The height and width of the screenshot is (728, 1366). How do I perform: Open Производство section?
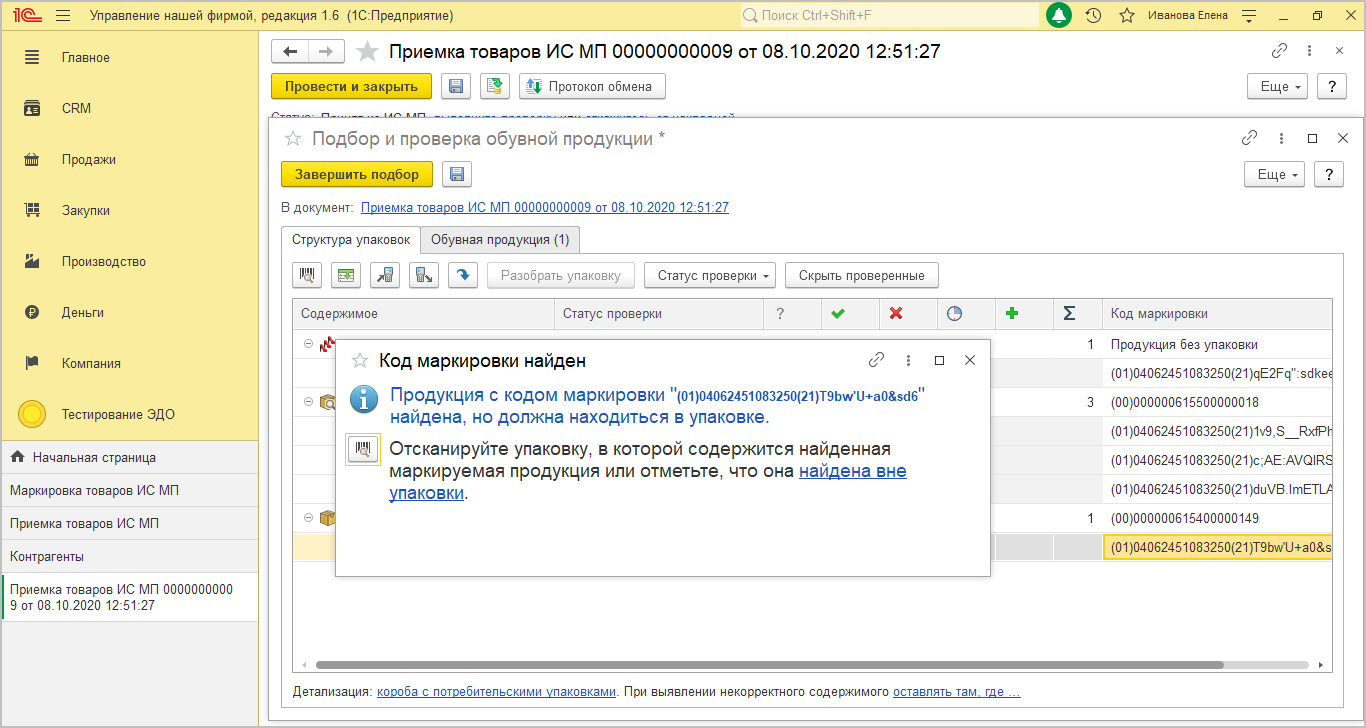[x=129, y=261]
